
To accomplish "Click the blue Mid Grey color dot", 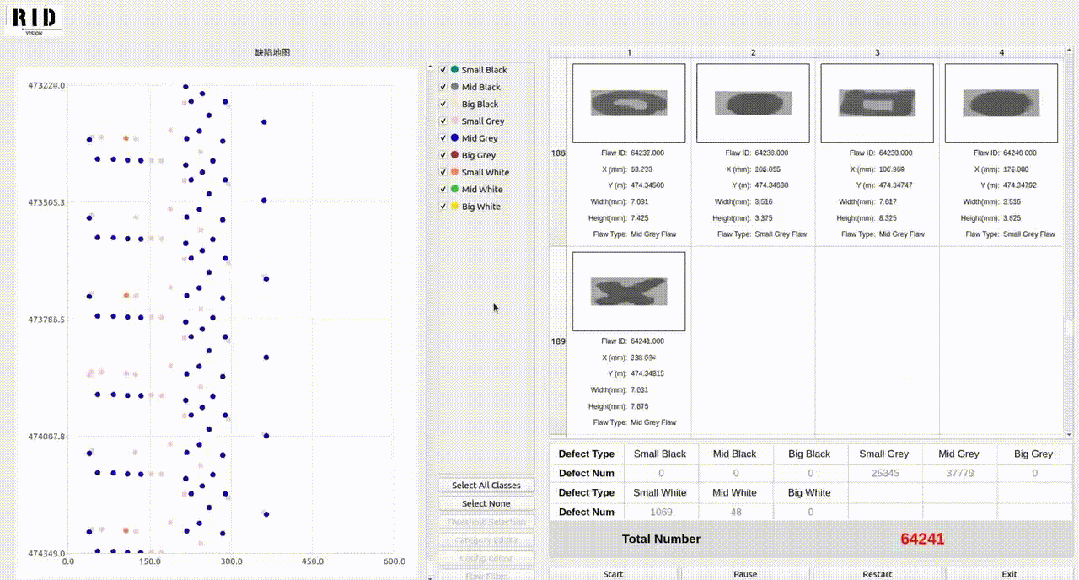I will (455, 138).
